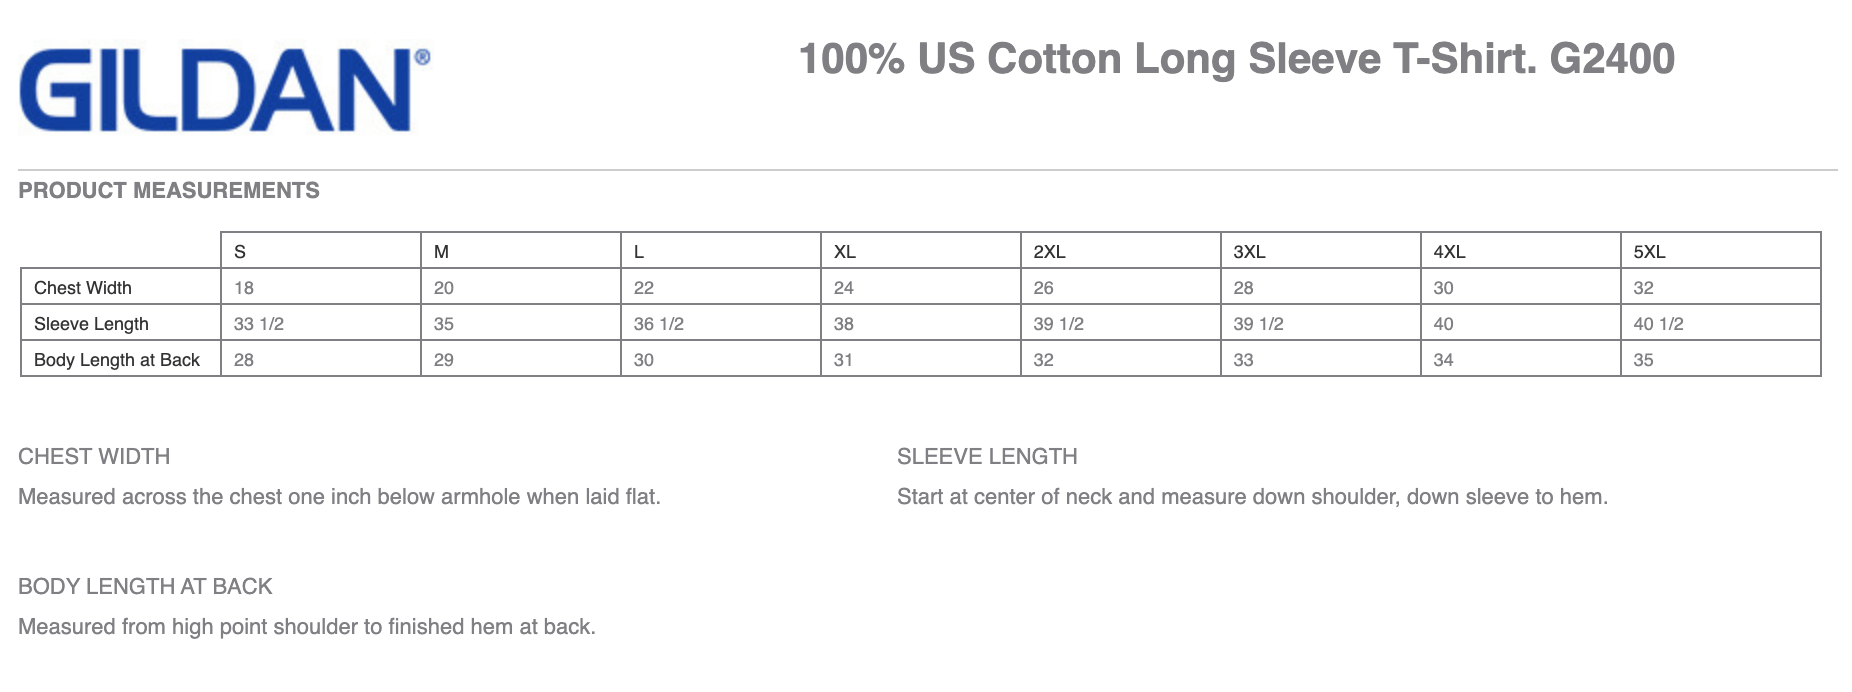Select the XL size column header
1852x692 pixels.
[921, 251]
